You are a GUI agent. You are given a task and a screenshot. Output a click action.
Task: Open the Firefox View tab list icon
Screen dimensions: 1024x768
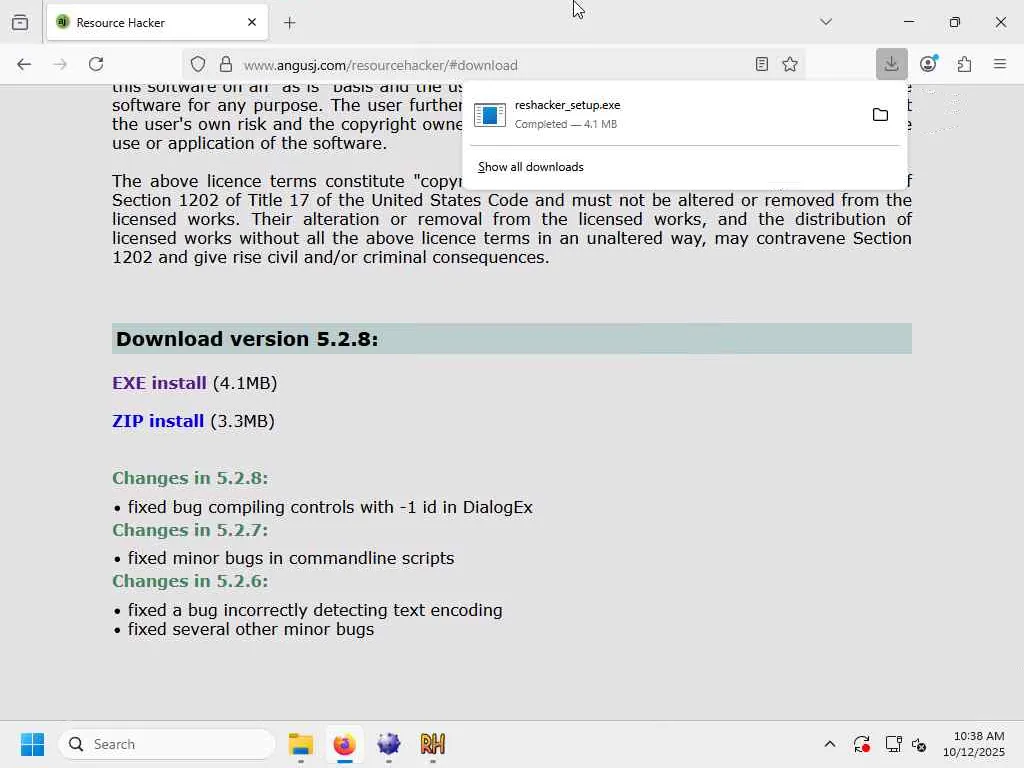[20, 22]
